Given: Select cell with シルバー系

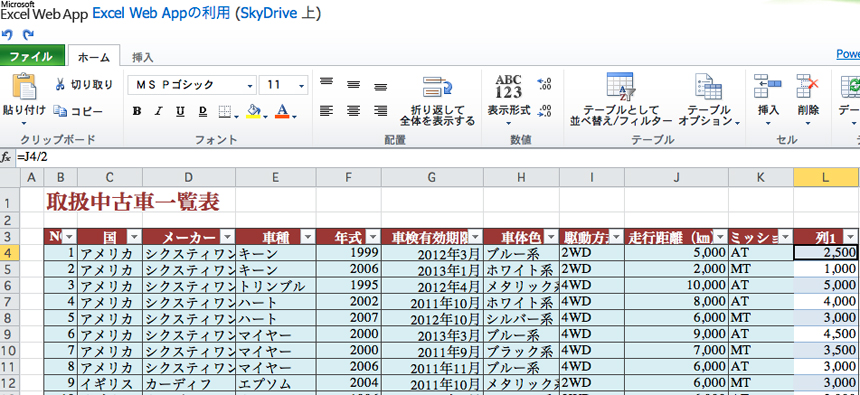Looking at the screenshot, I should [x=522, y=318].
